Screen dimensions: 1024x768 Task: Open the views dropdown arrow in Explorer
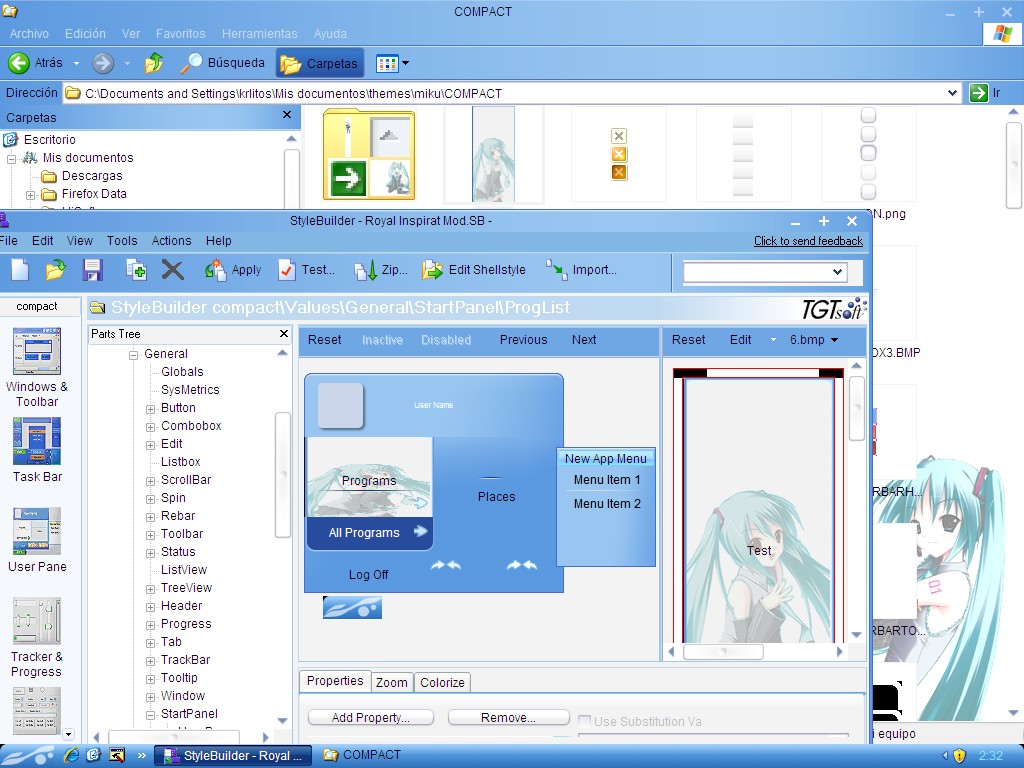click(x=406, y=63)
